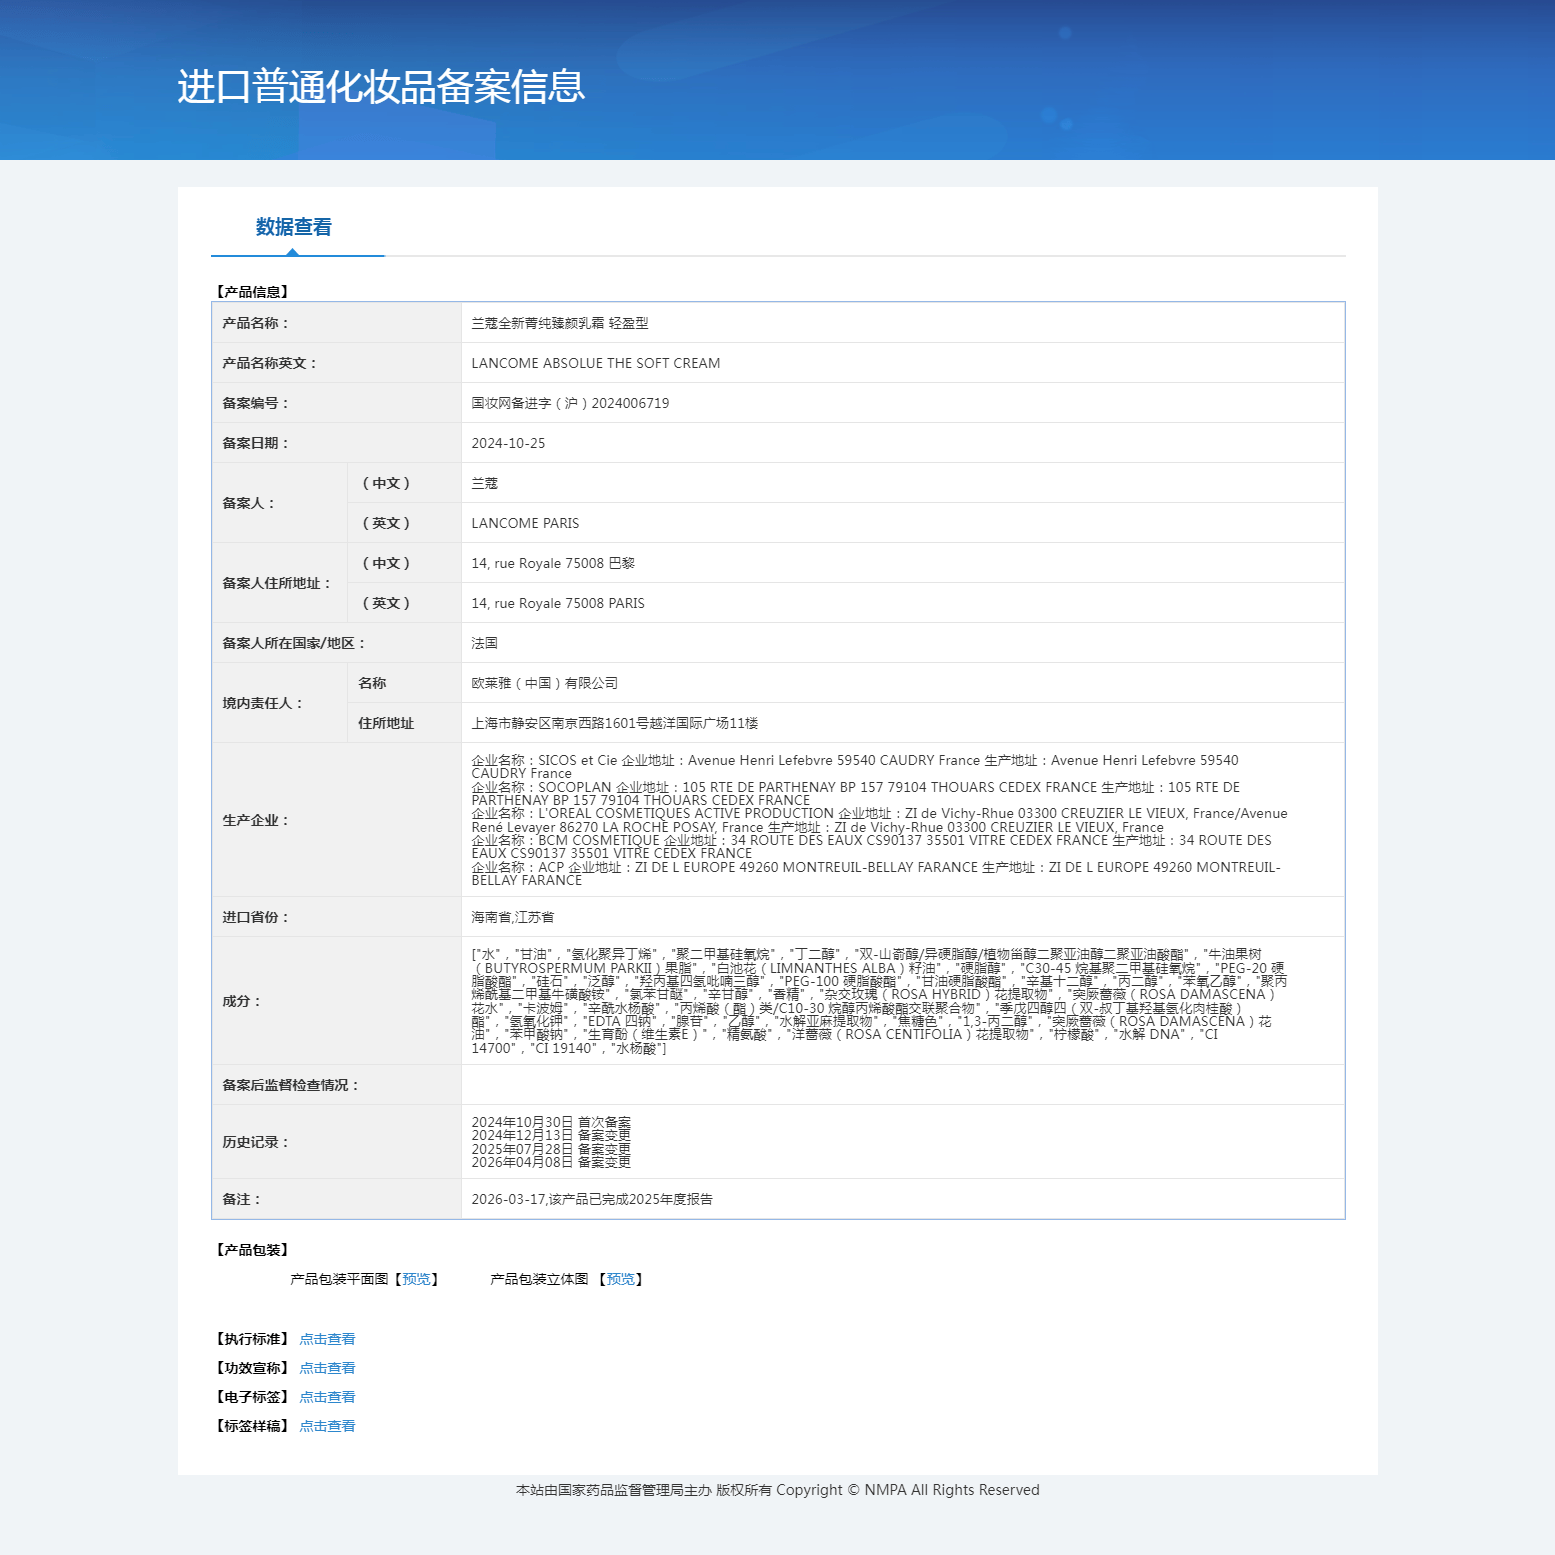This screenshot has height=1555, width=1555.
Task: Click the 【产品包装】 section heading
Action: coord(252,1250)
